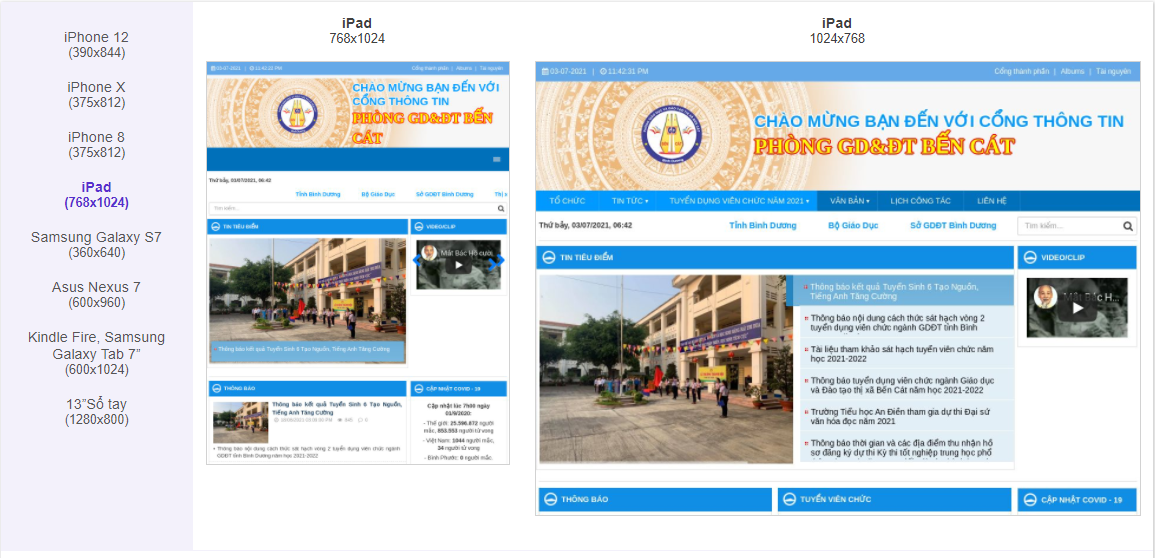Image resolution: width=1155 pixels, height=558 pixels.
Task: Choose Samsung Galaxy S7 from device list
Action: click(96, 244)
